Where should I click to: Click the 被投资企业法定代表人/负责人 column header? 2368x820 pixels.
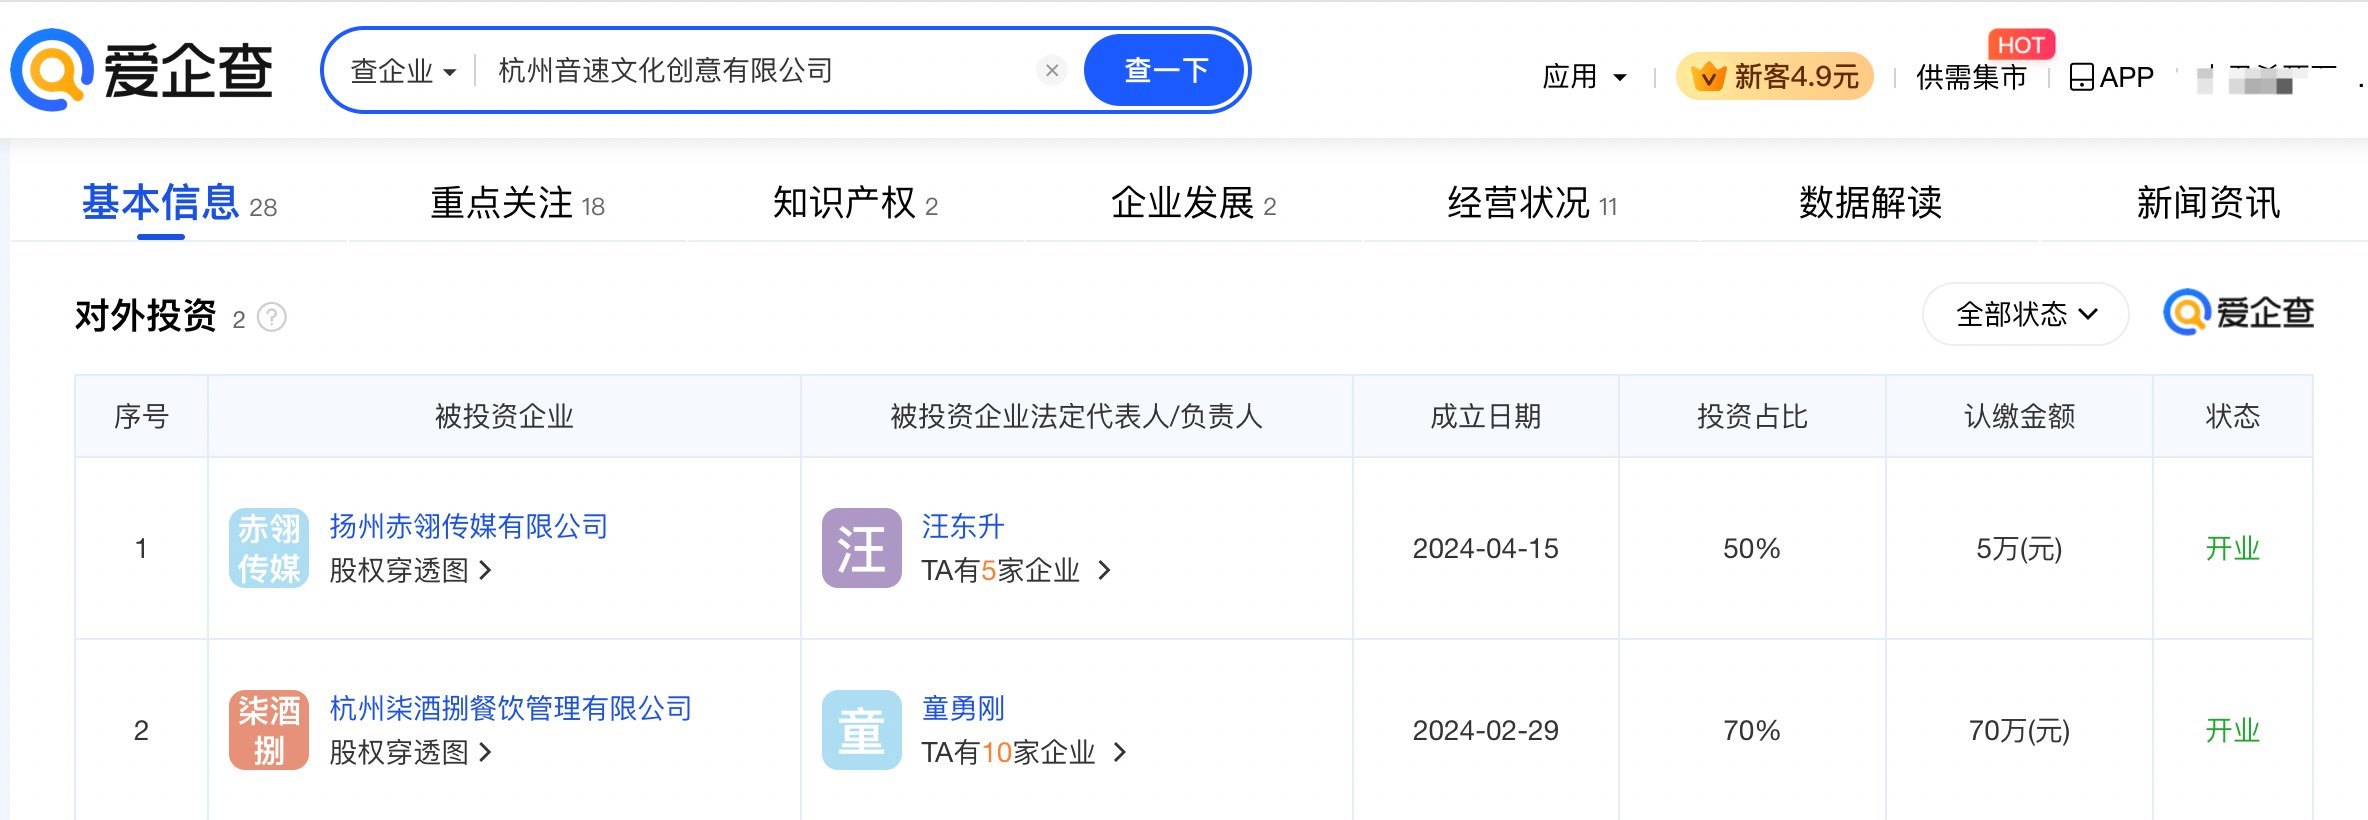(1076, 416)
